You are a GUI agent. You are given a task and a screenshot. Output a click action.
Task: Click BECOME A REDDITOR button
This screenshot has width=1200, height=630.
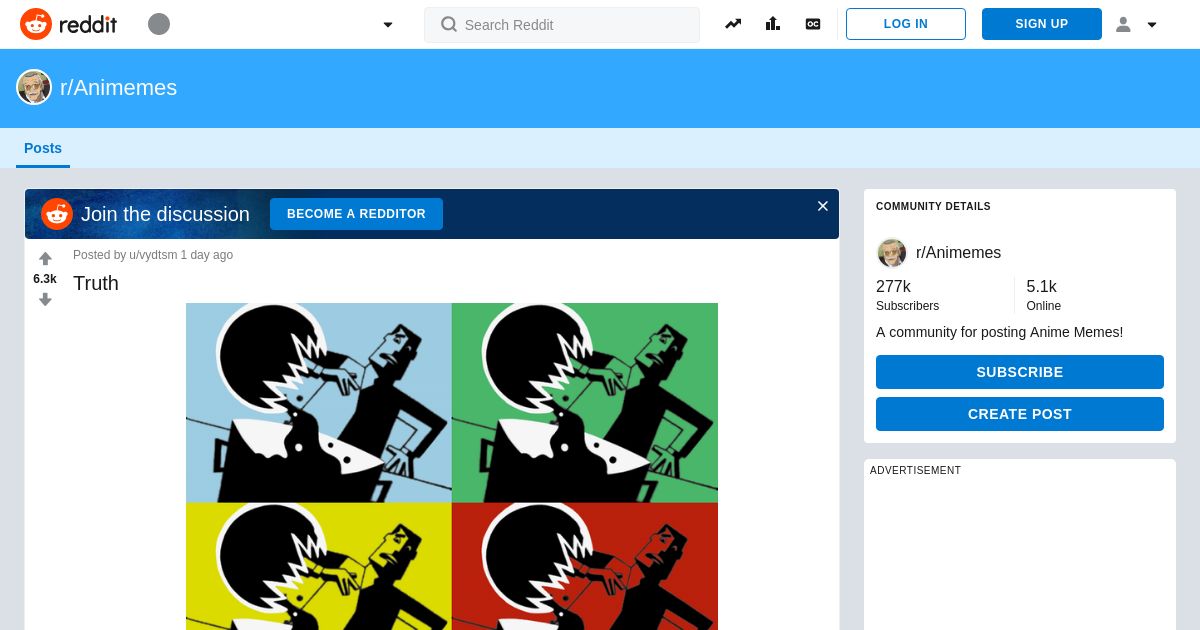356,214
